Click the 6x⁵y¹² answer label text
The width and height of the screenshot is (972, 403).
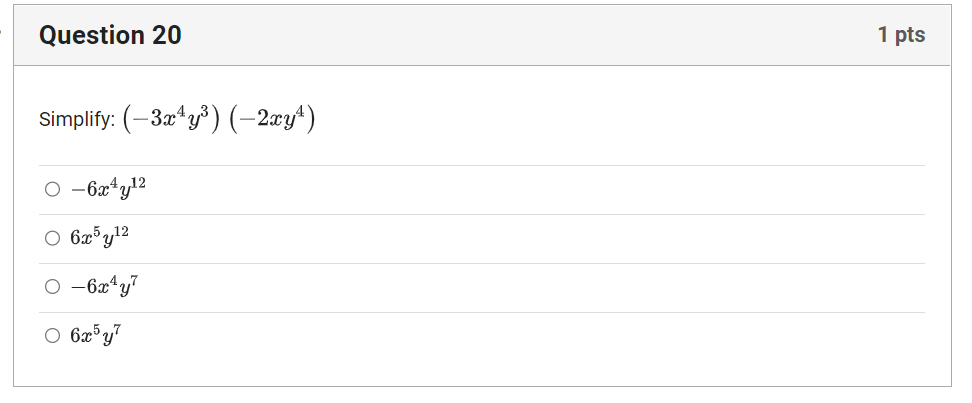(99, 237)
